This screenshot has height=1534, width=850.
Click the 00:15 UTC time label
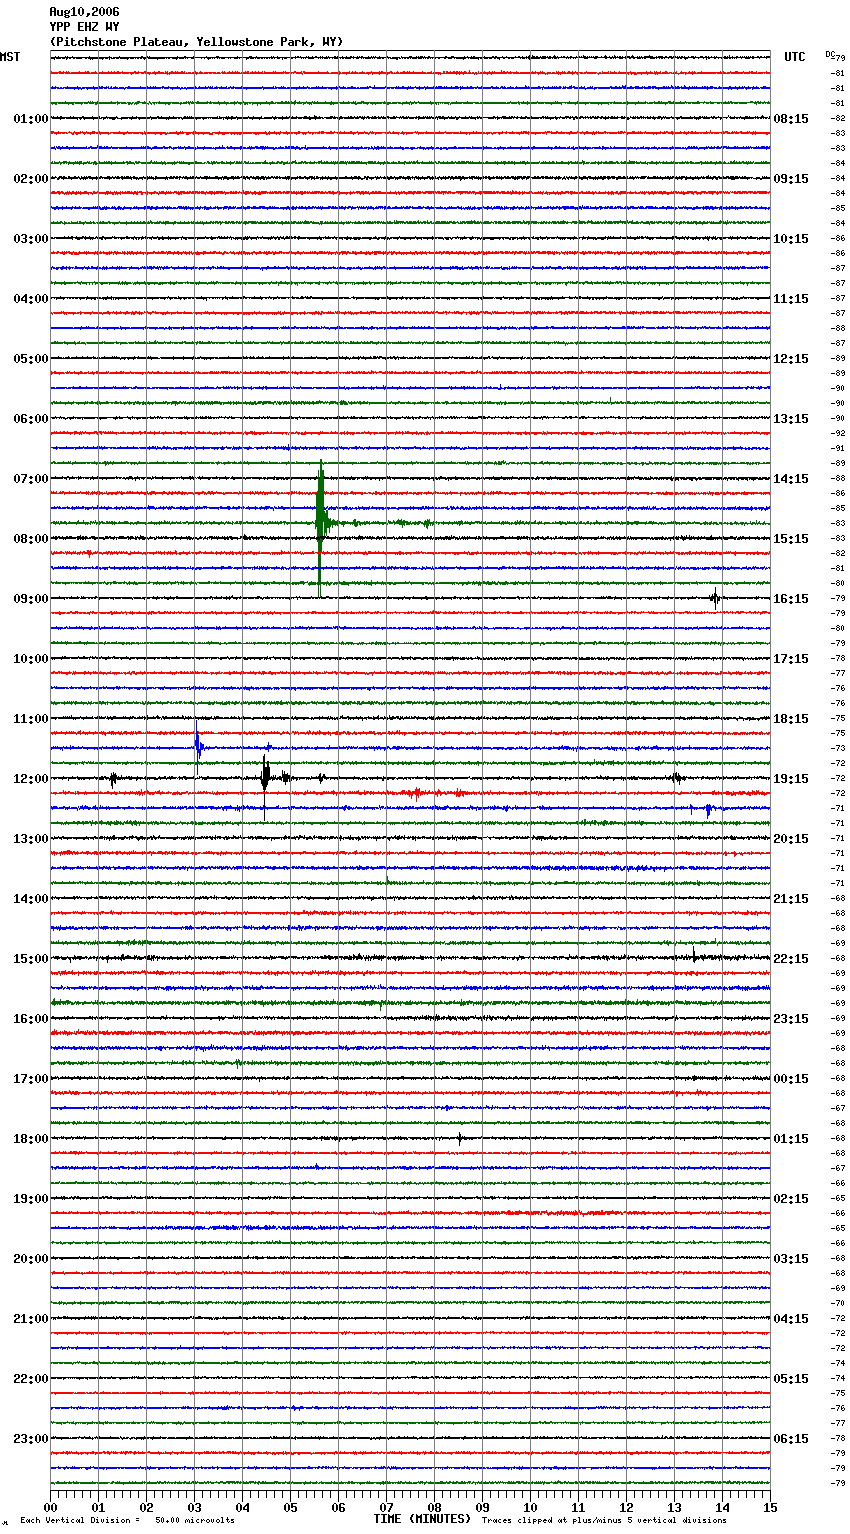coord(791,1079)
